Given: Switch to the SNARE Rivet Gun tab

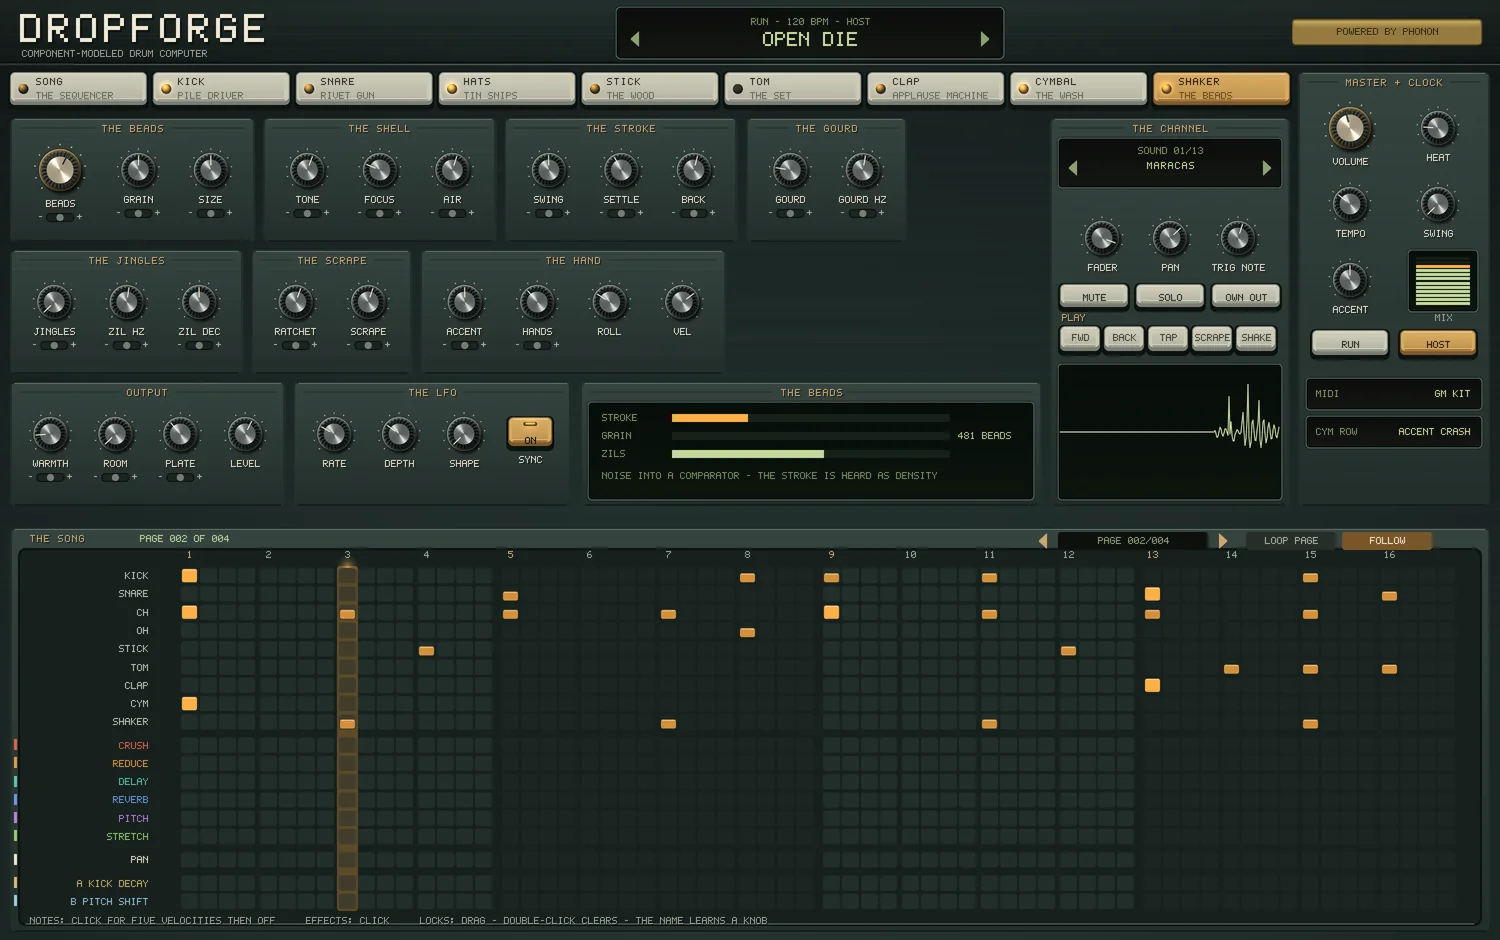Looking at the screenshot, I should (365, 88).
